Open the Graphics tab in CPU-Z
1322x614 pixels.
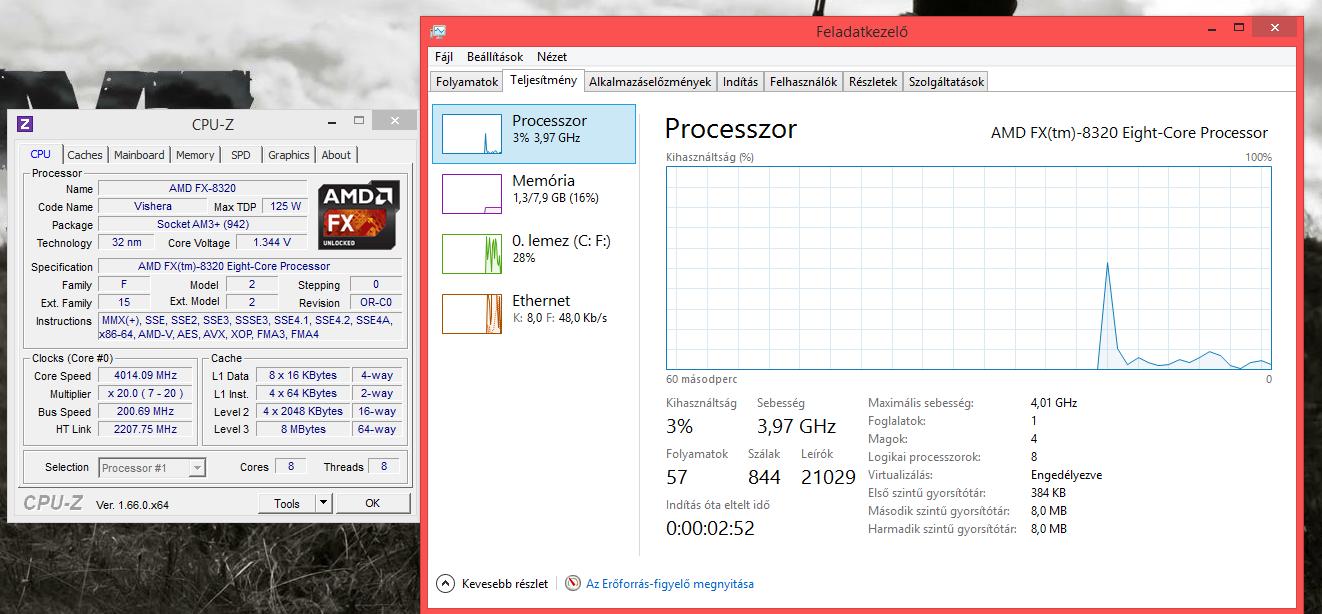[289, 155]
